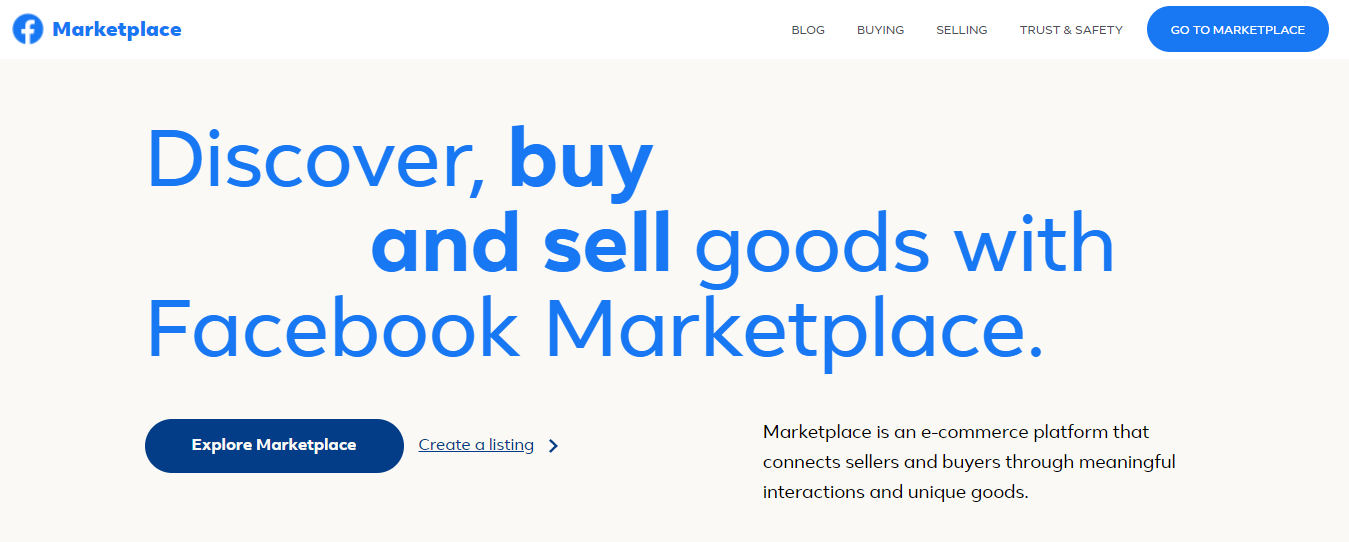Select Trust & Safety in navigation
Viewport: 1349px width, 542px height.
click(x=1071, y=30)
